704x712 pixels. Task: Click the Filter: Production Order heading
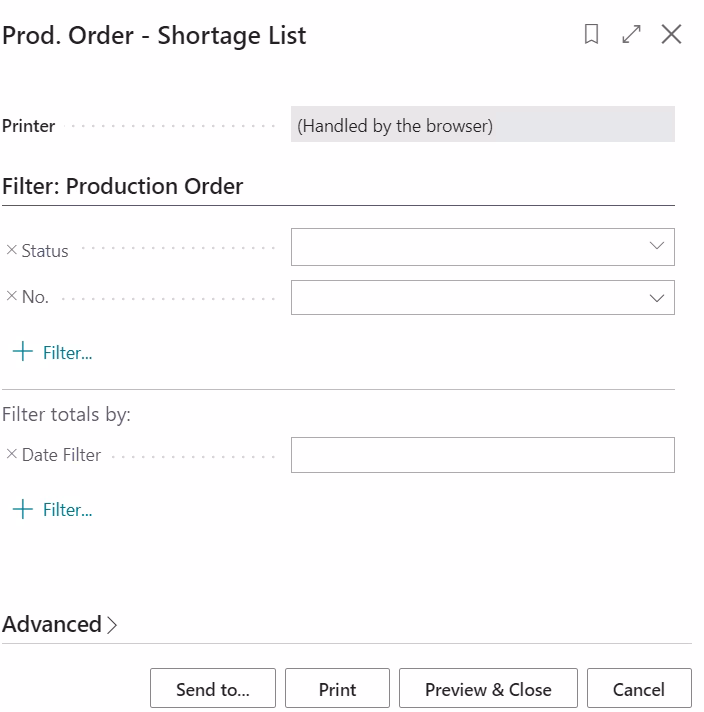pyautogui.click(x=123, y=186)
